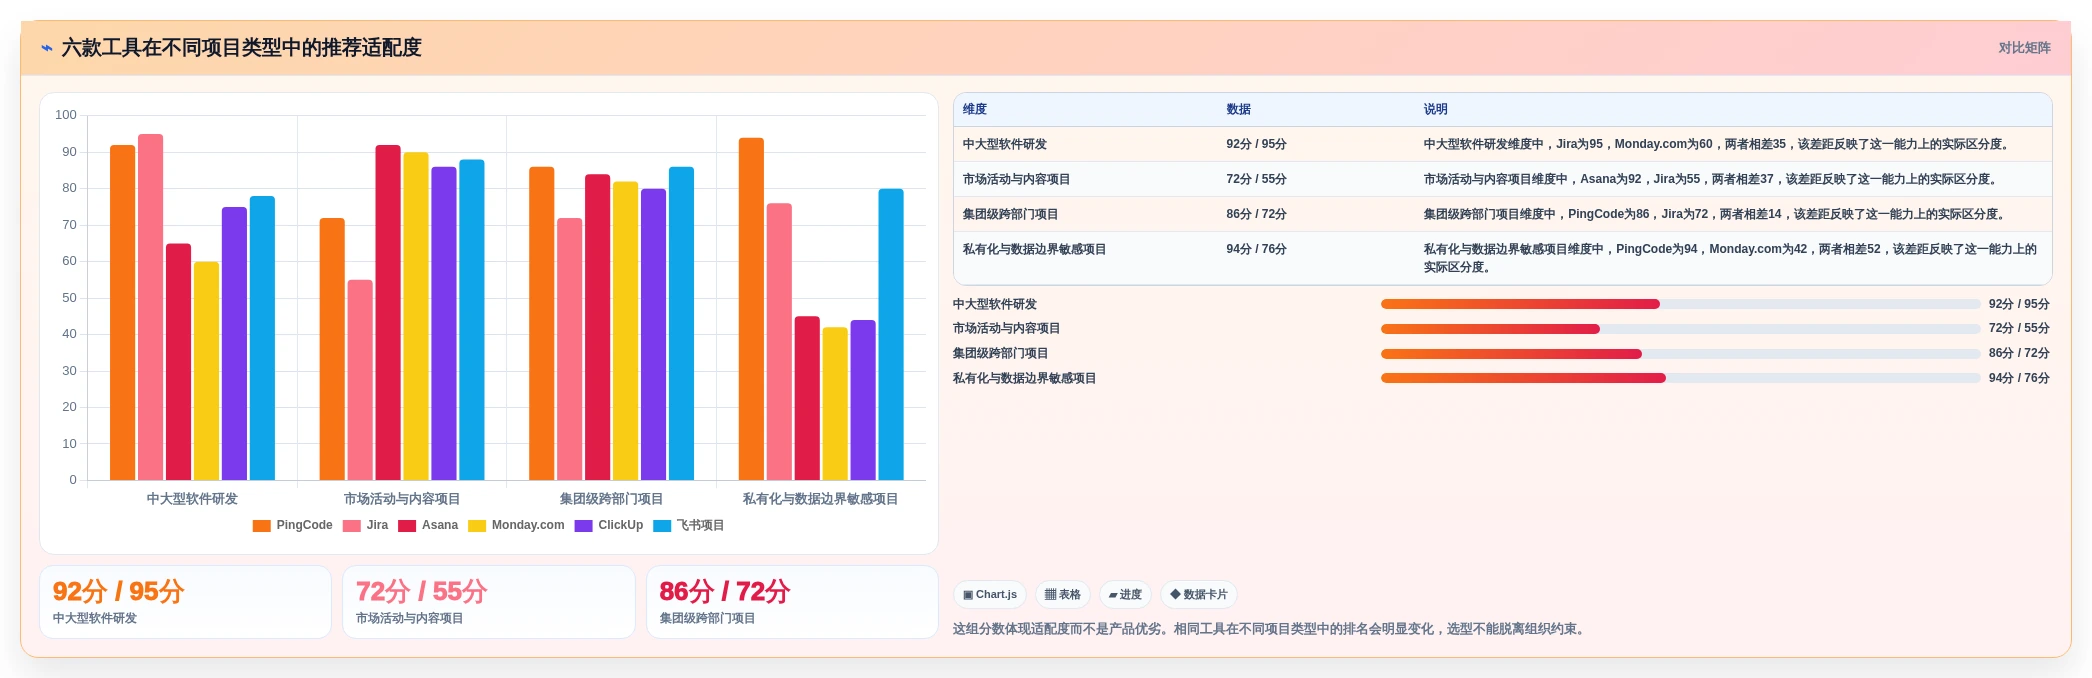Open the 86分 / 72分 data card

pyautogui.click(x=792, y=602)
